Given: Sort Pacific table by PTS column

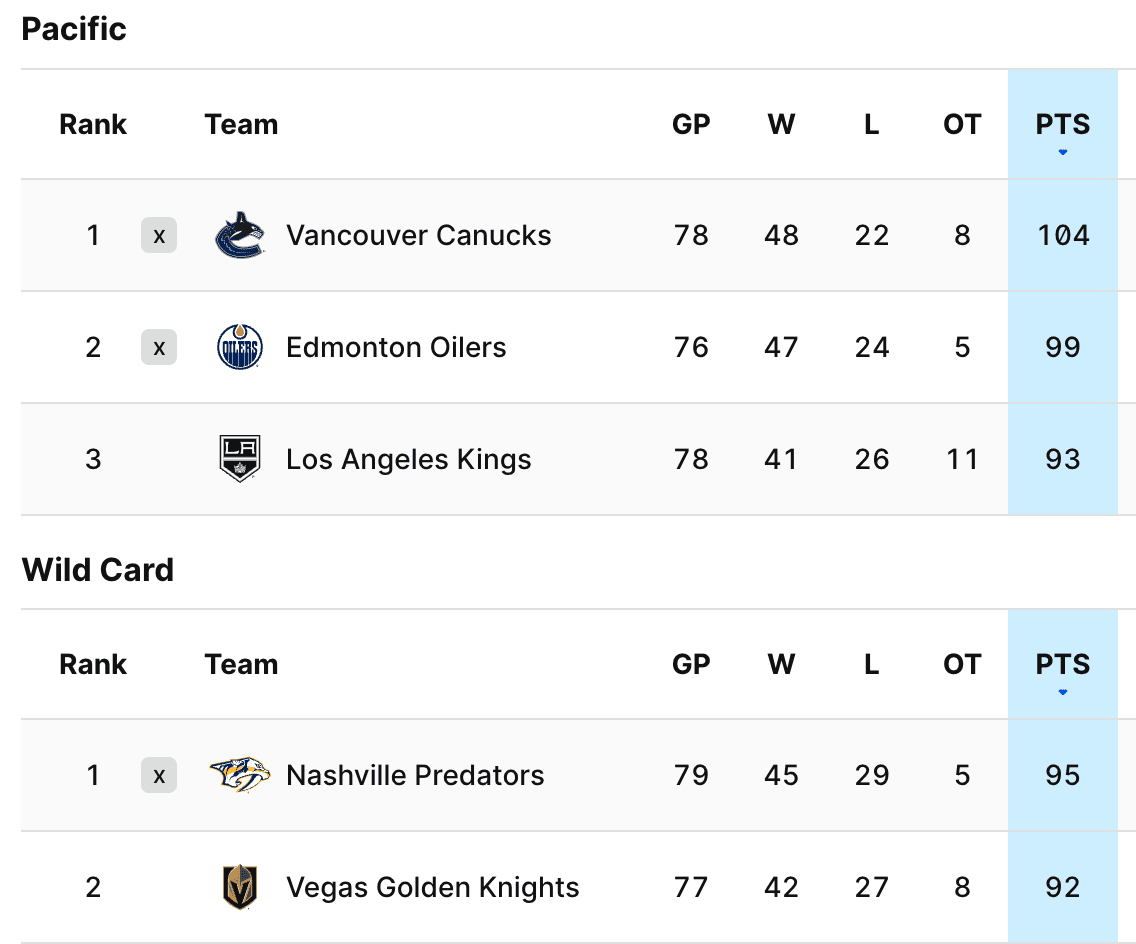Looking at the screenshot, I should pyautogui.click(x=1062, y=125).
